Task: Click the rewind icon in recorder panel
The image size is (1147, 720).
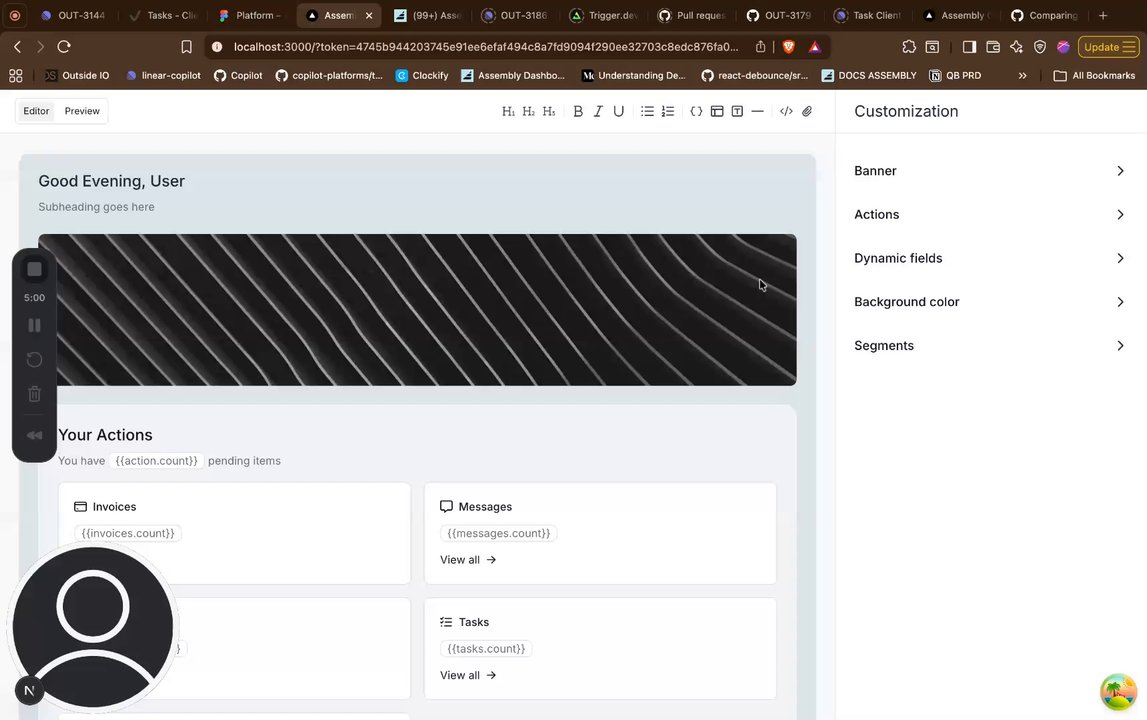Action: (34, 435)
